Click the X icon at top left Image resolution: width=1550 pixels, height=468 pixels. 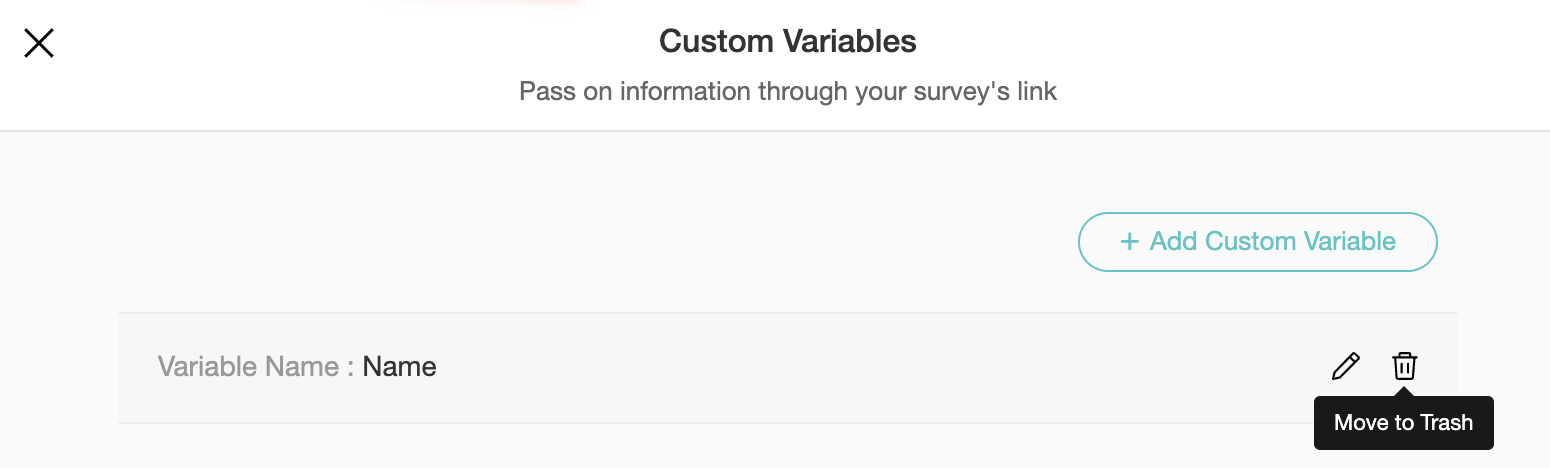tap(39, 43)
